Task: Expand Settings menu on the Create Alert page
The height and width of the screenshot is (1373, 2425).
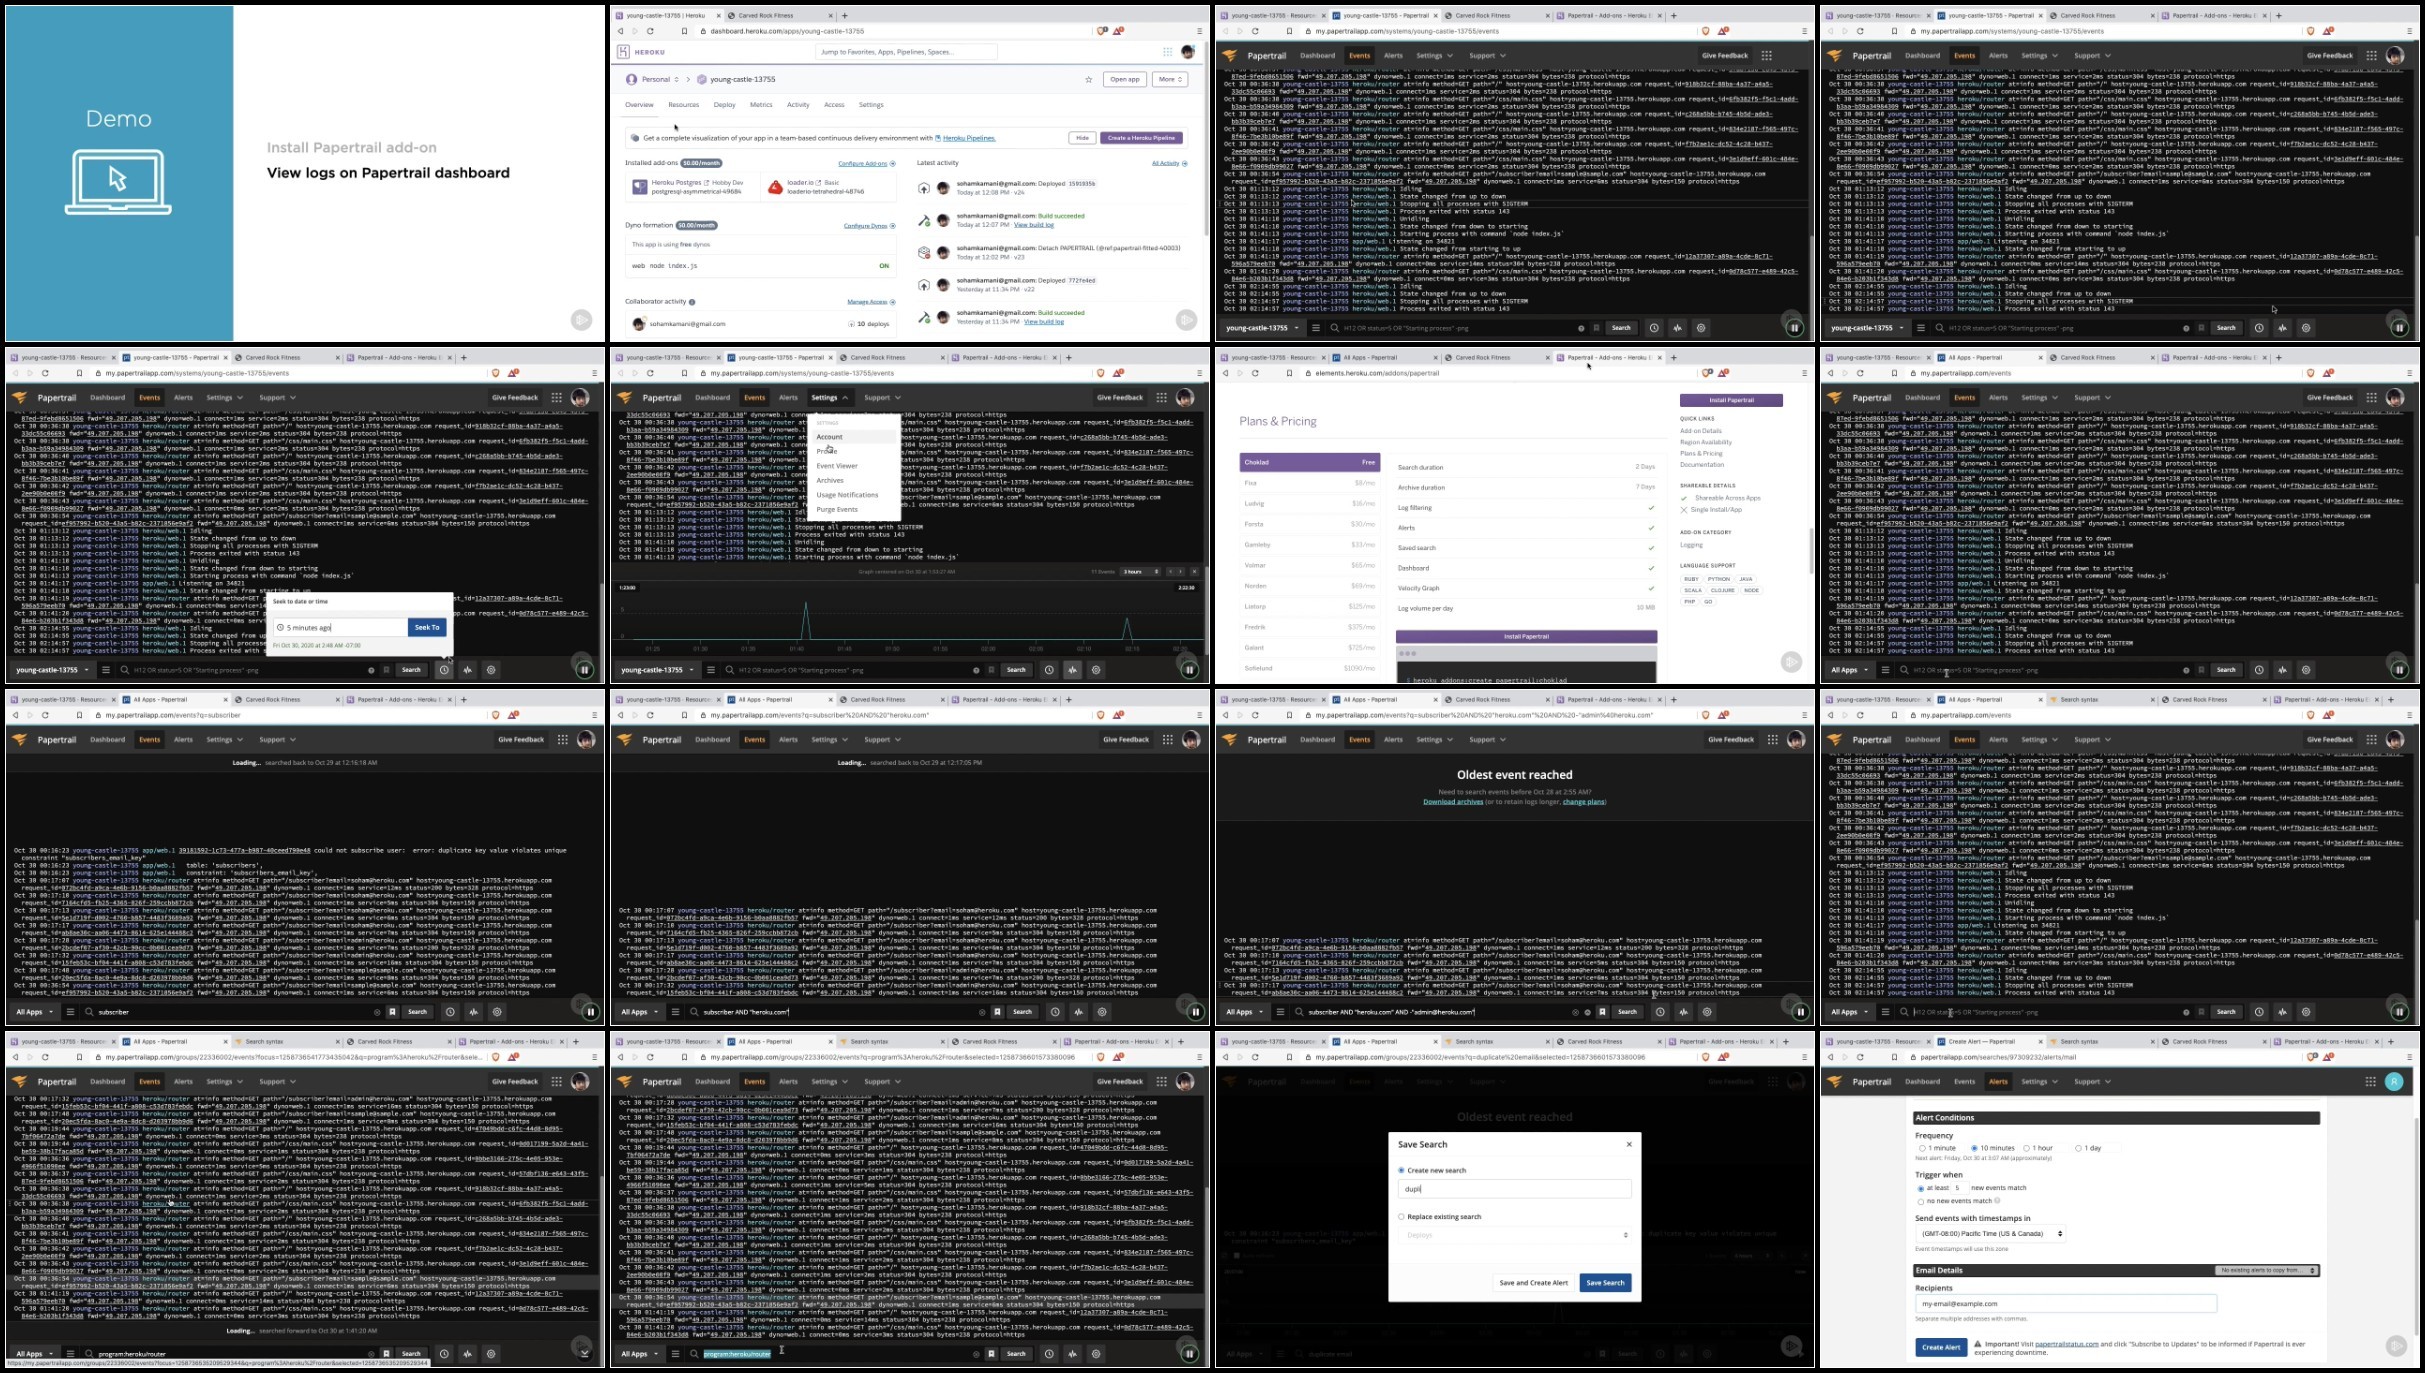Action: coord(2039,1082)
